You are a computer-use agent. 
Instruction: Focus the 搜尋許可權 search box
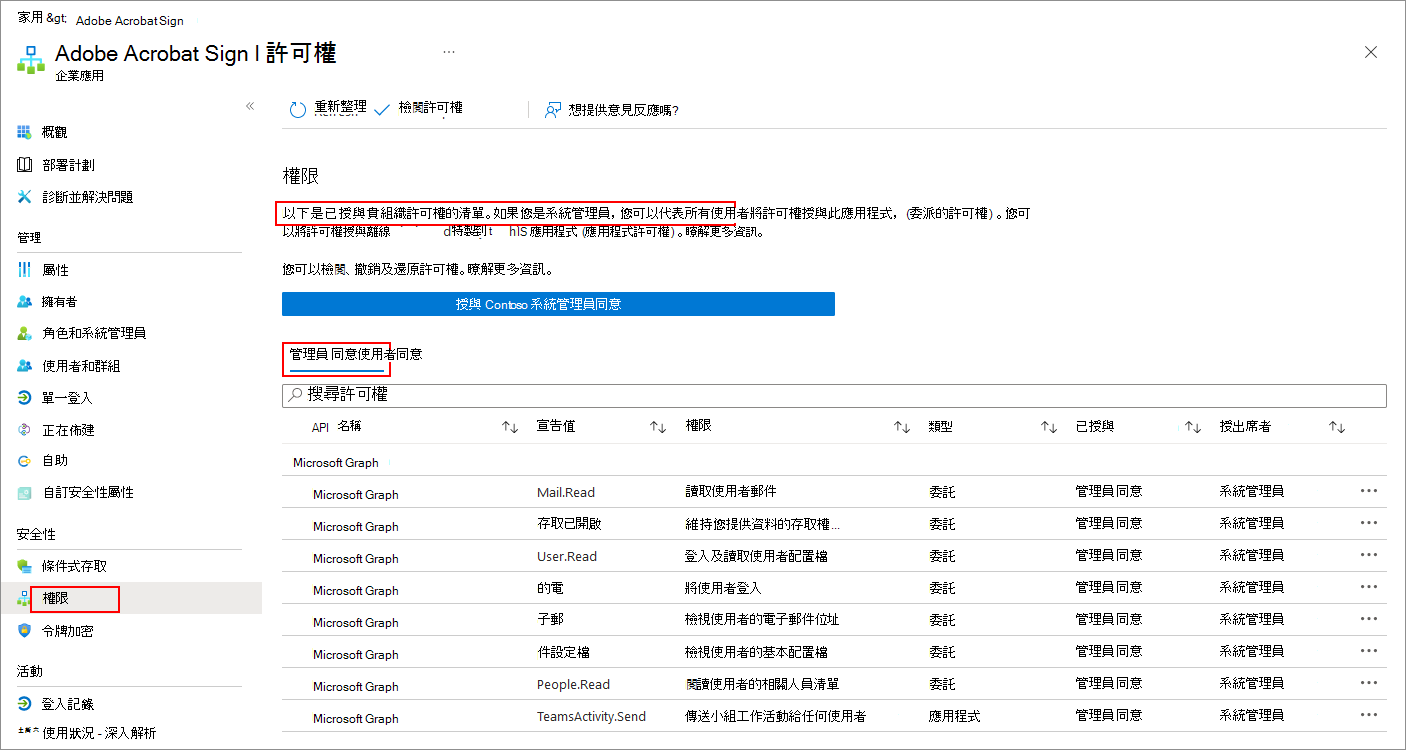(x=834, y=395)
